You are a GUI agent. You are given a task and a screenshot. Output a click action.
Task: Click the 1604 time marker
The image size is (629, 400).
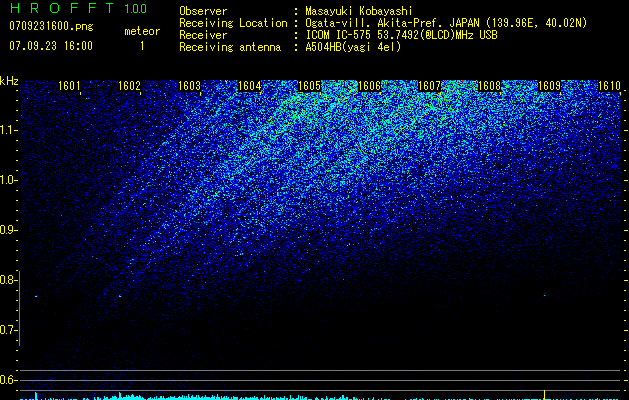250,86
